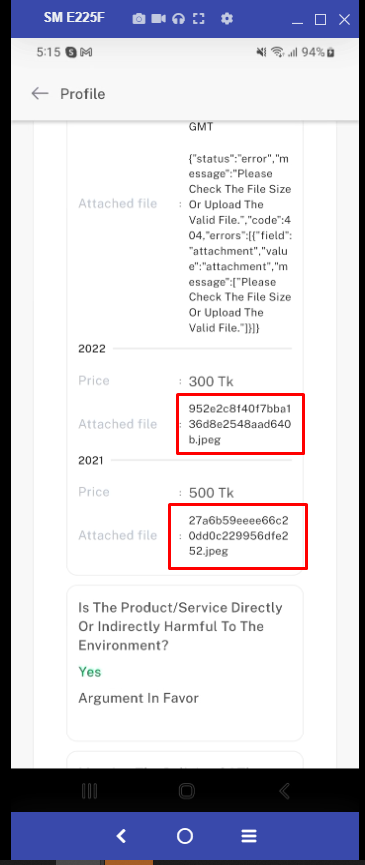365x865 pixels.
Task: Tap the Android home button on phone
Action: click(187, 791)
